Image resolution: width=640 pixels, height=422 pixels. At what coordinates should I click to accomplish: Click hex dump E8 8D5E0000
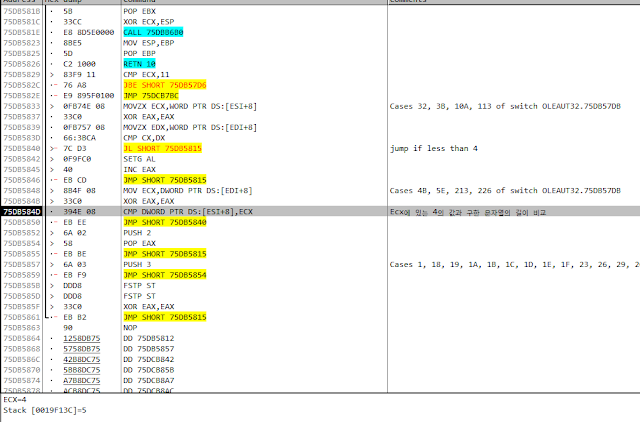[89, 32]
